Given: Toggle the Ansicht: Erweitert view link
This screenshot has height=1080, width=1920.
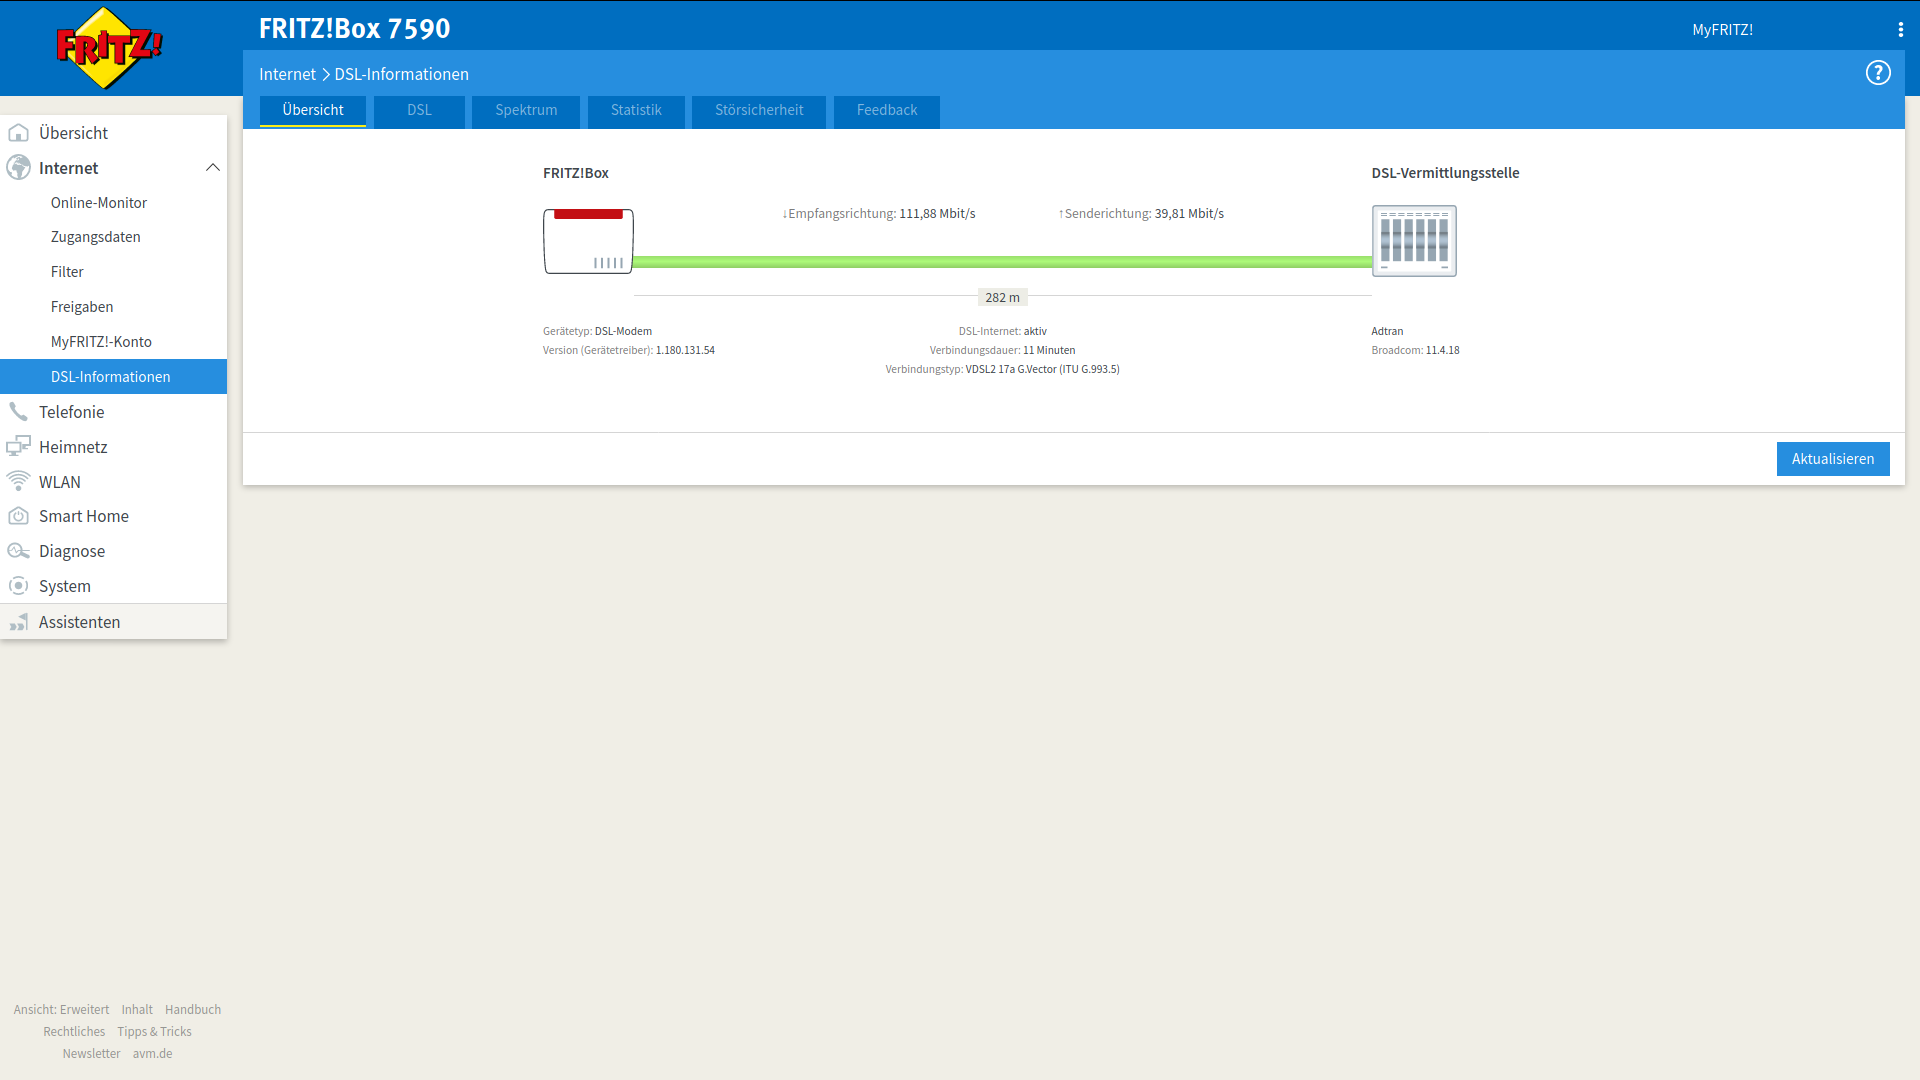Looking at the screenshot, I should pyautogui.click(x=61, y=1010).
